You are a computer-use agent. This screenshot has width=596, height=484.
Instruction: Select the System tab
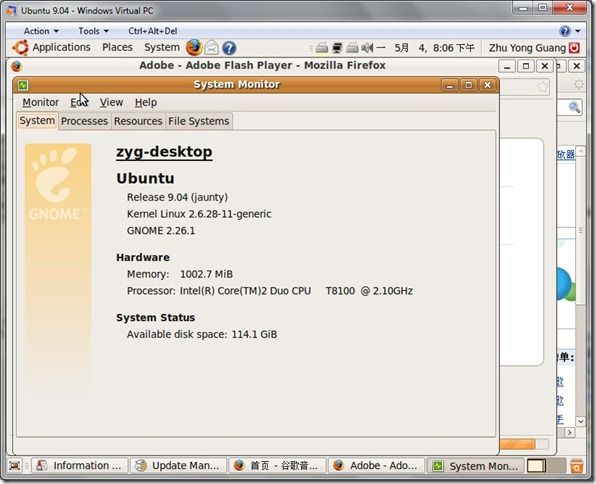tap(37, 121)
